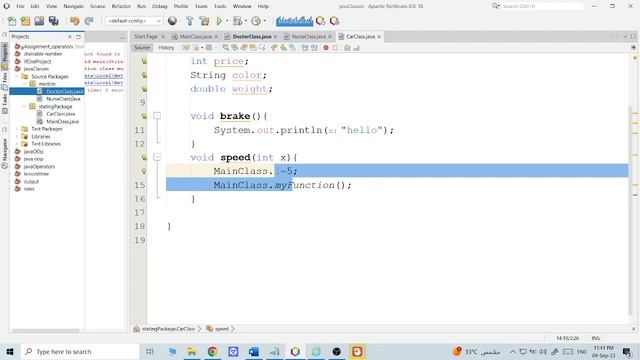Click the Open Project toolbar icon
This screenshot has width=640, height=360.
point(39,21)
